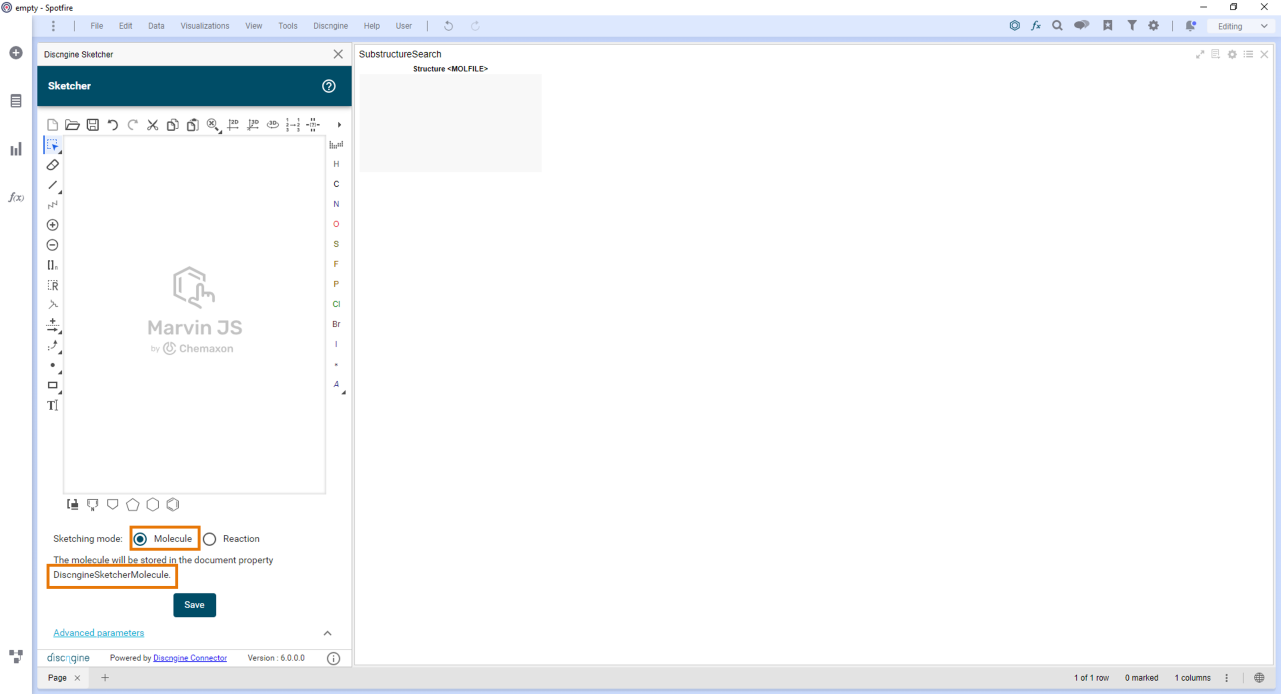
Task: Open the Visualizations menu
Action: pyautogui.click(x=205, y=26)
